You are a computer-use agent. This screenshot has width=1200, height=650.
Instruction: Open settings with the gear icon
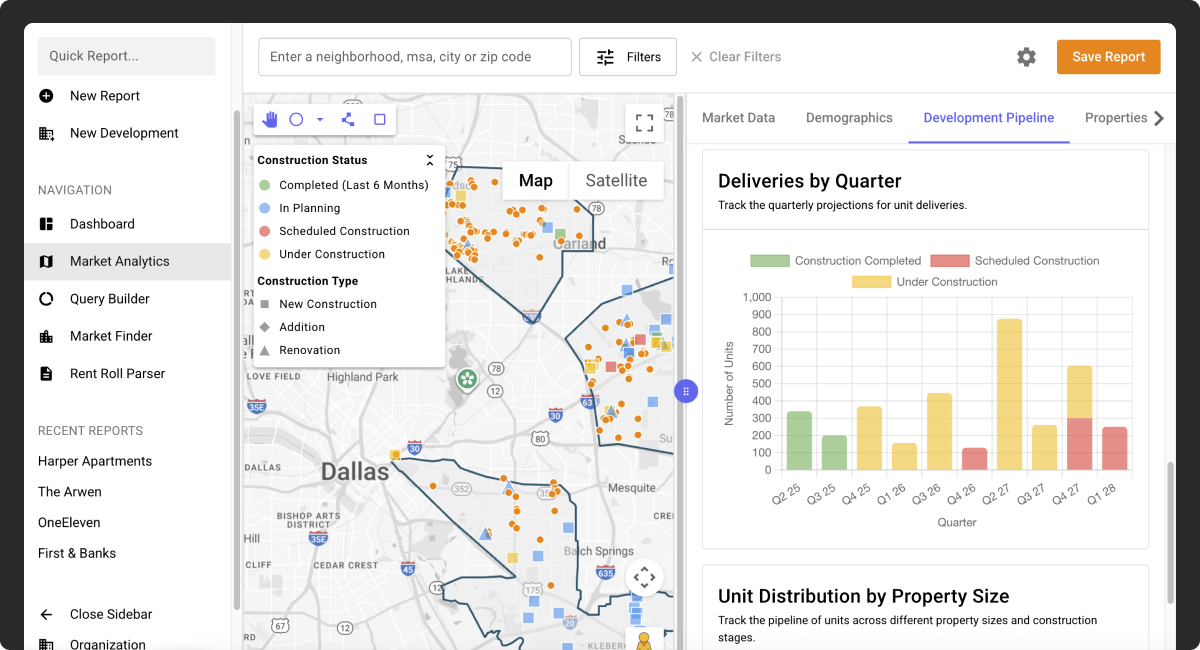(x=1026, y=57)
